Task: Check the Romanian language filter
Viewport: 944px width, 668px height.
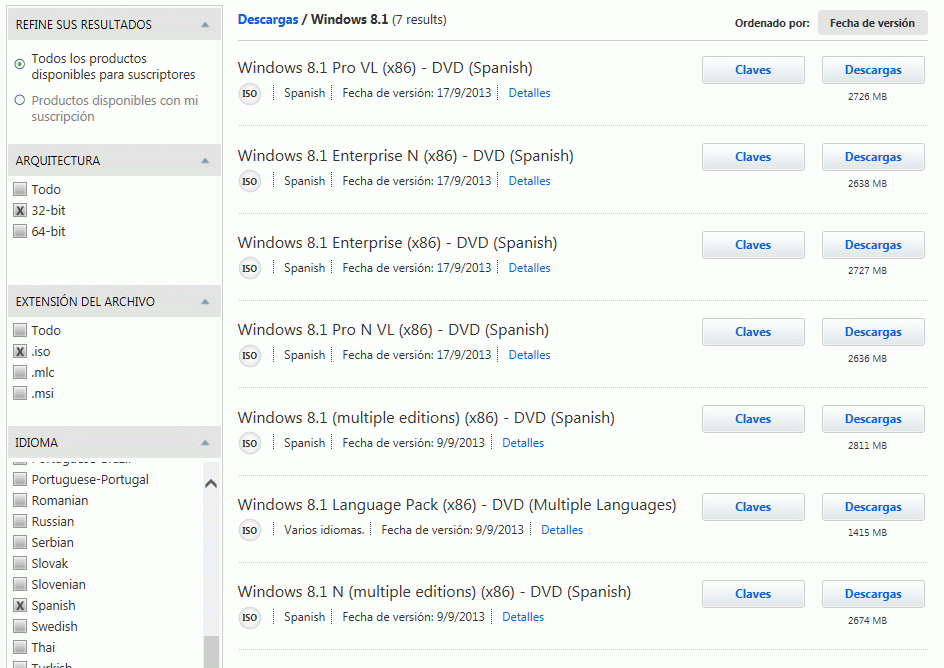Action: [x=20, y=501]
